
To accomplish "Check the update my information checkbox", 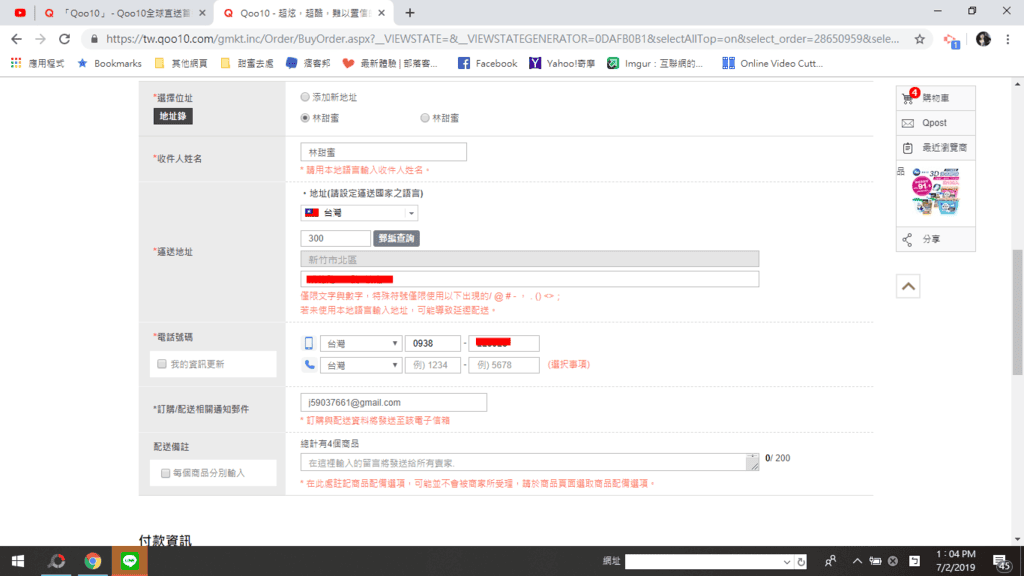I will (x=162, y=364).
